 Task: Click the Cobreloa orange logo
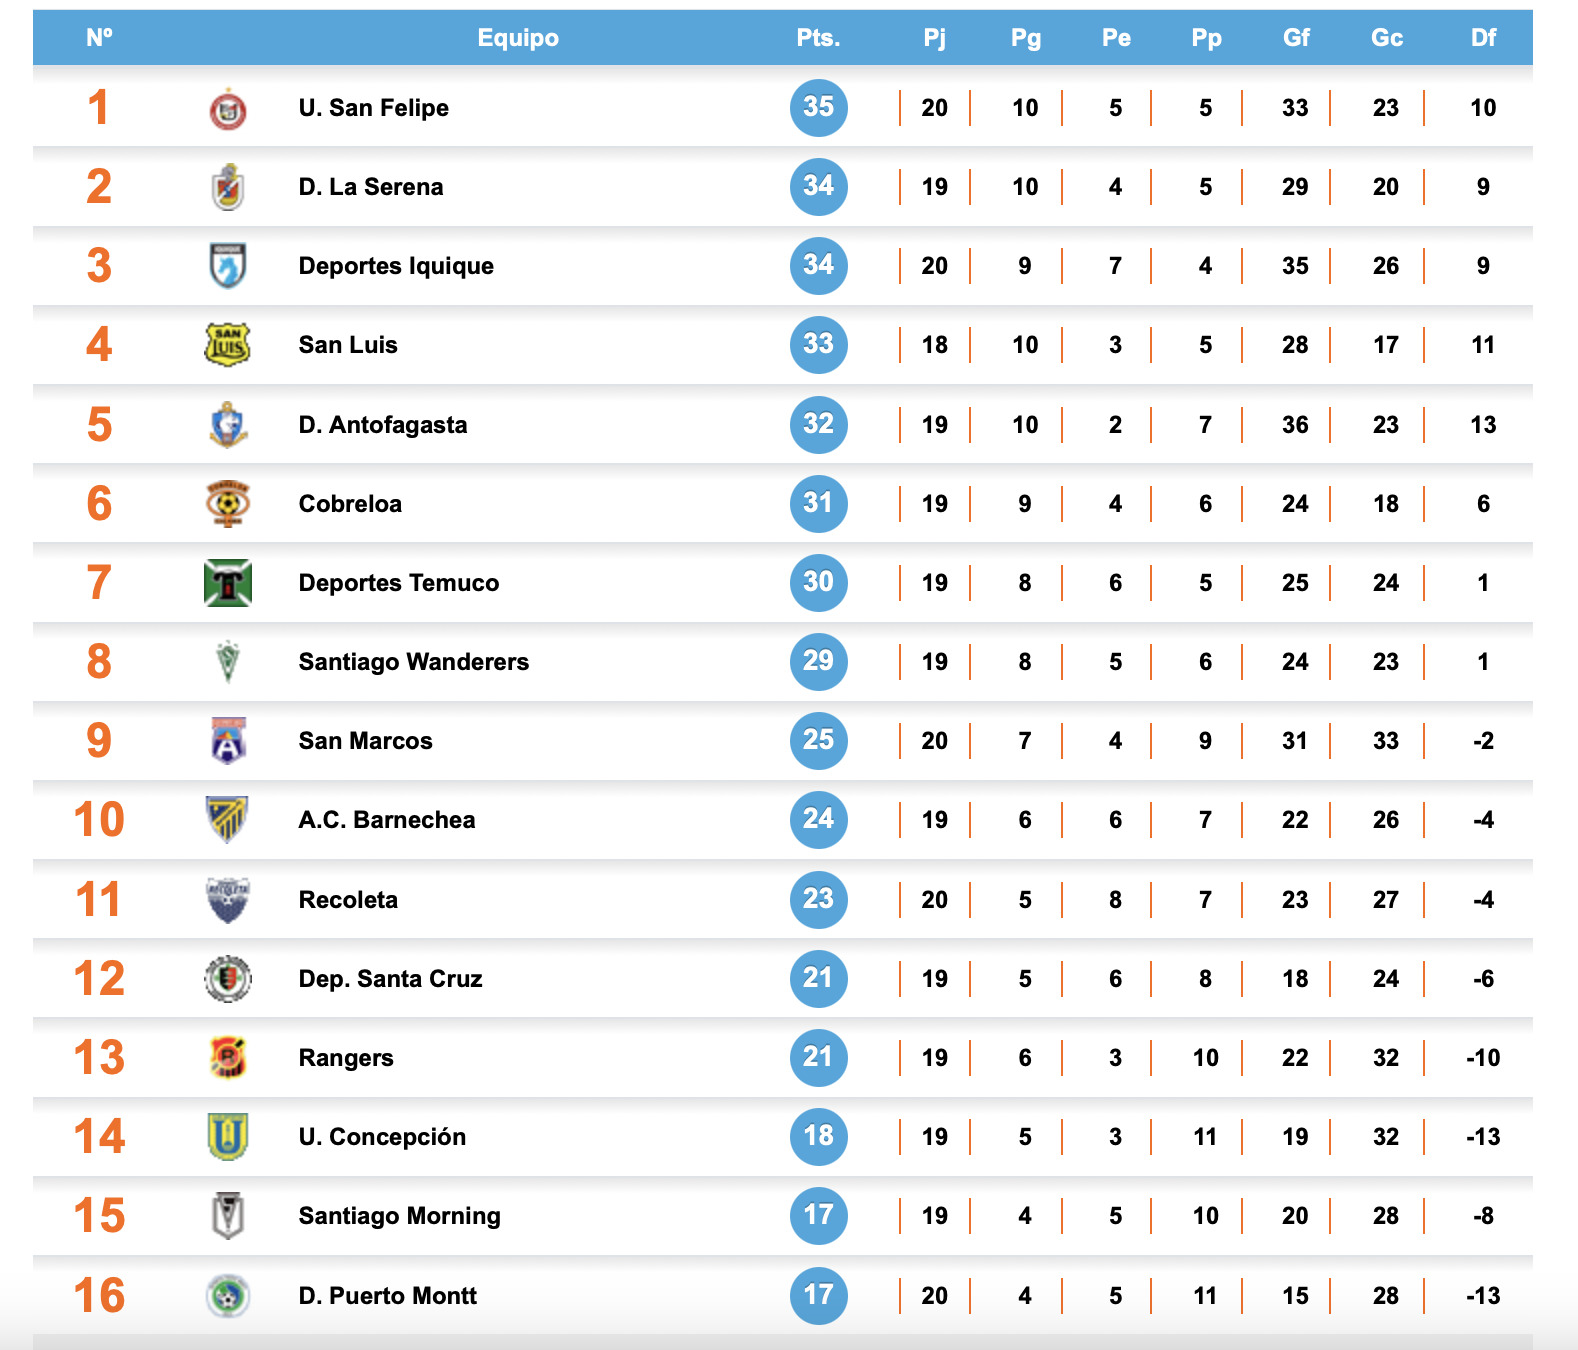coord(228,503)
